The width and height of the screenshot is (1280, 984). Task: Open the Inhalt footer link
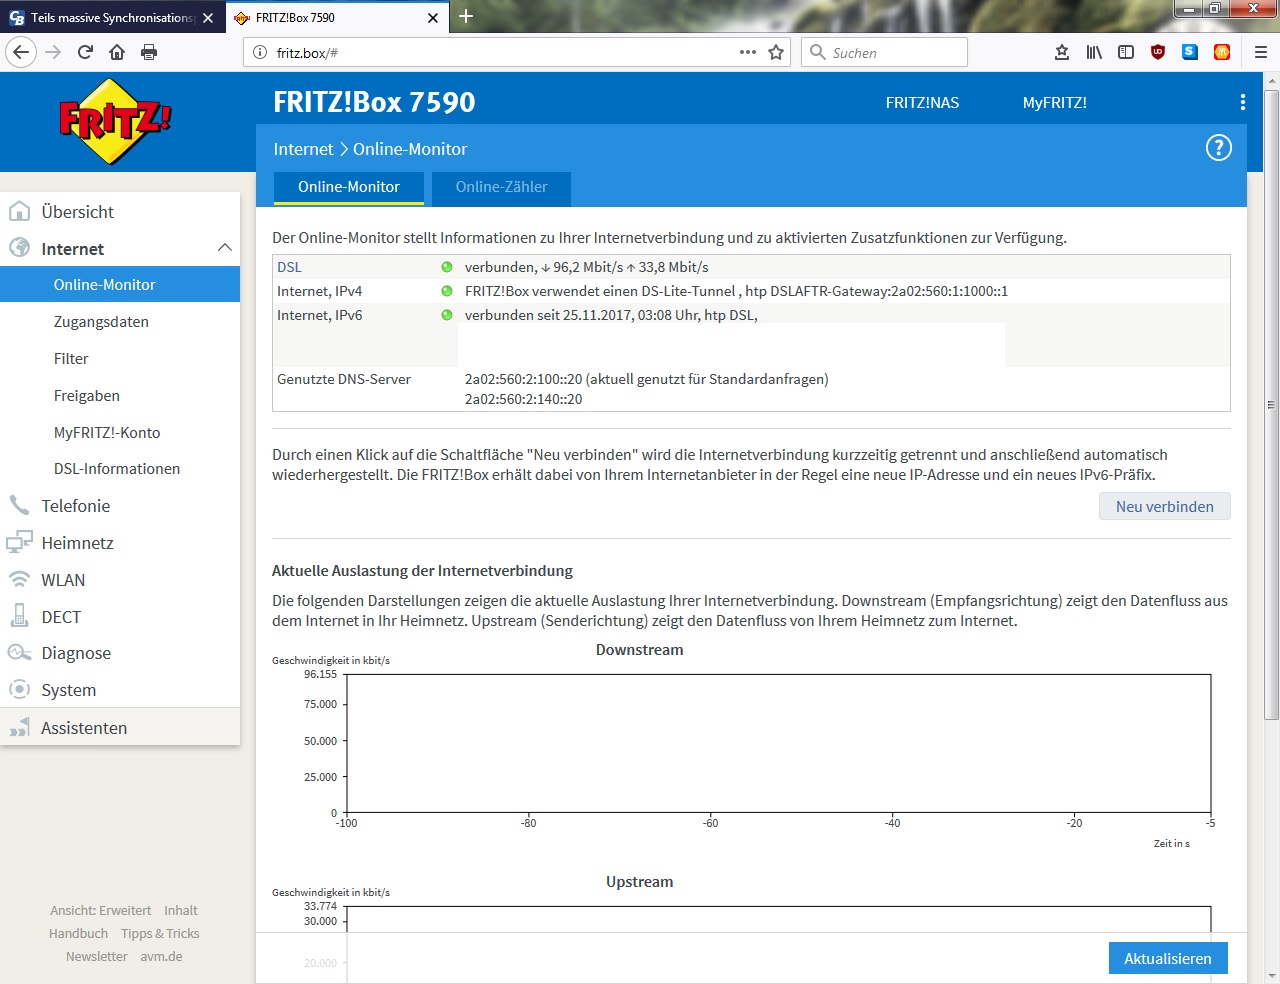coord(181,911)
